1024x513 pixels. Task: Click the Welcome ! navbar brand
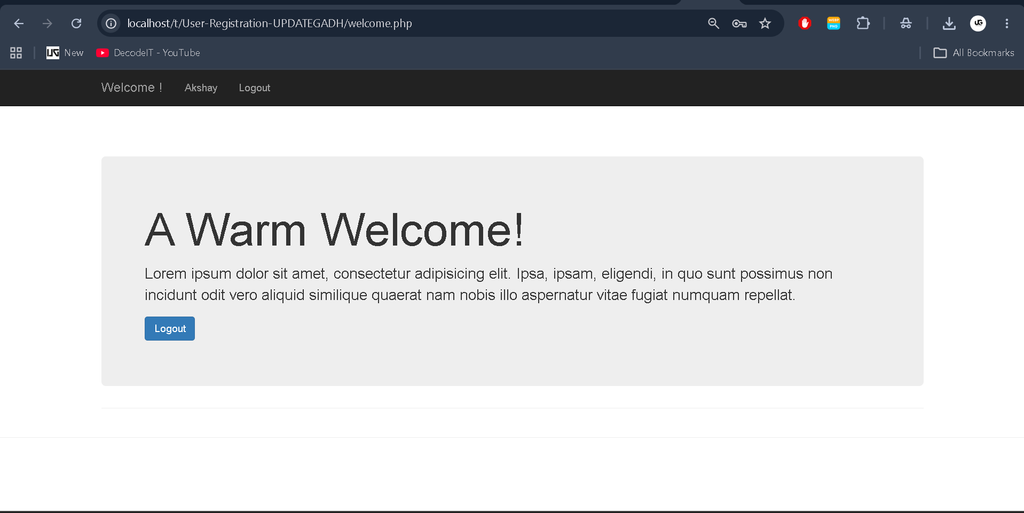pos(132,87)
